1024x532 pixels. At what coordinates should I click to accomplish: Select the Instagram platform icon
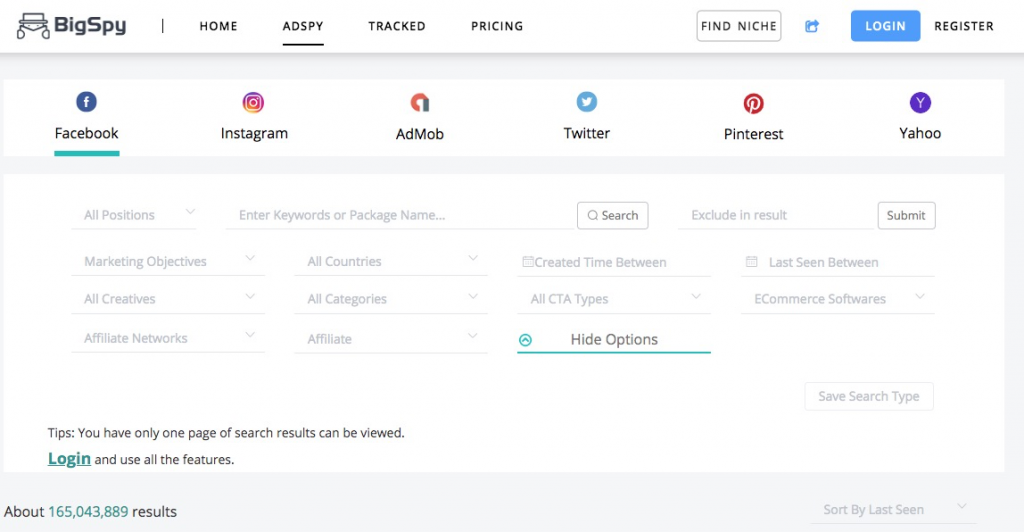tap(253, 102)
